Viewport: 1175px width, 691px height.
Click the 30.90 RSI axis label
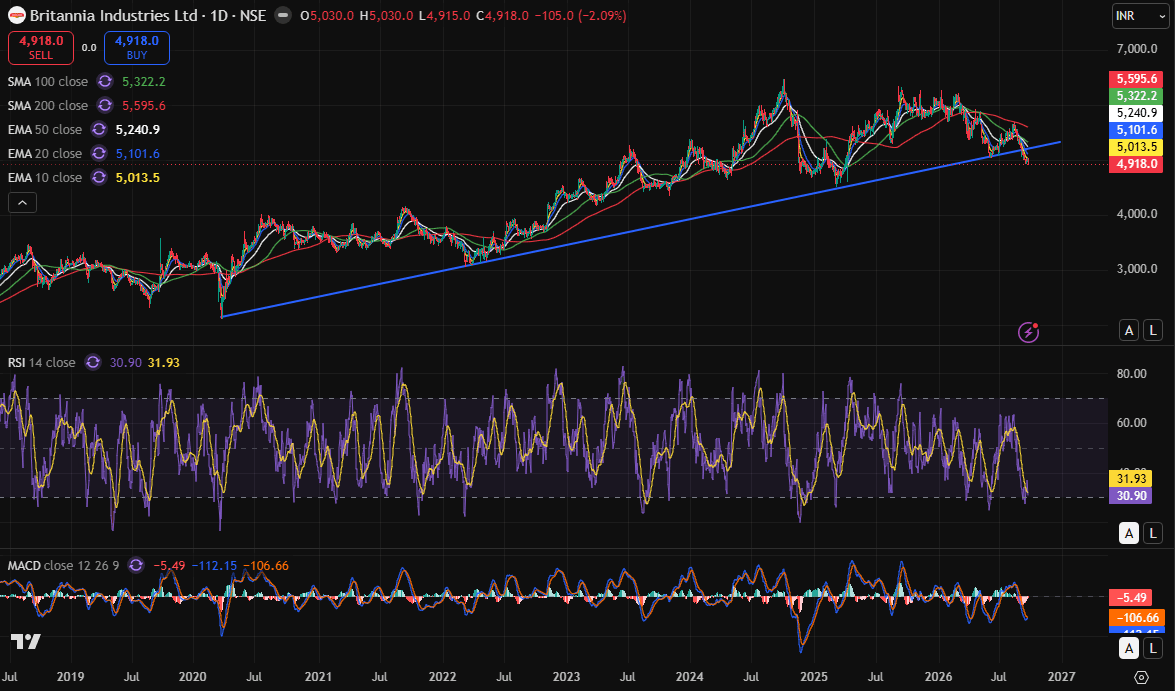[1132, 495]
